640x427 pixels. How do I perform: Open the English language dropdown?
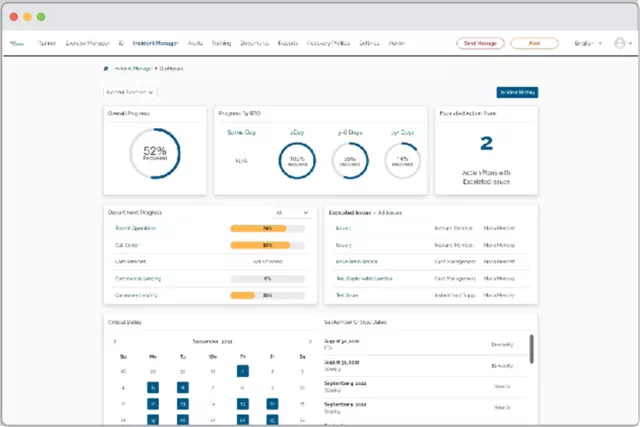pos(588,43)
